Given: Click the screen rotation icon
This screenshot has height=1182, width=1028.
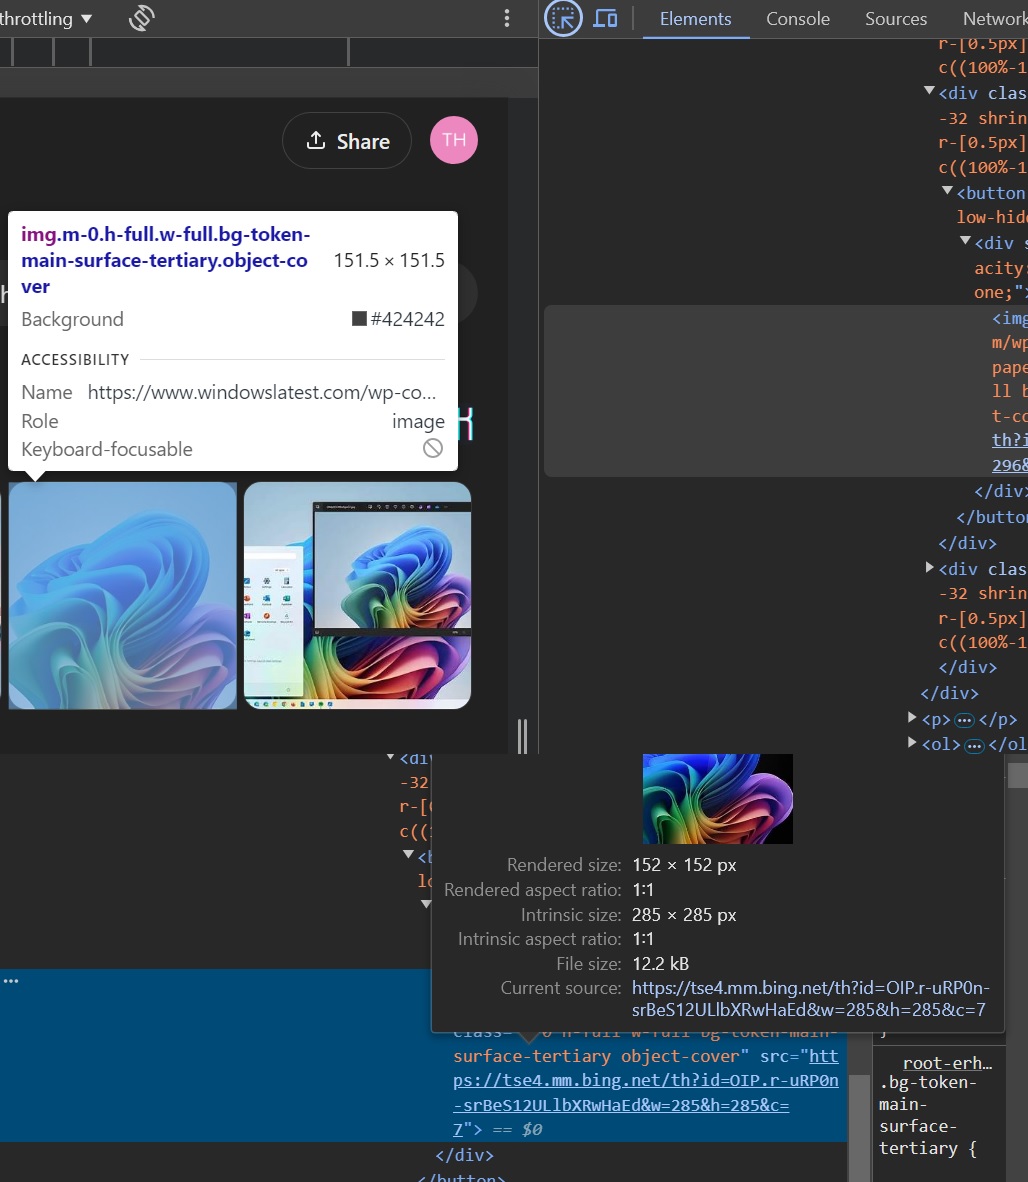Looking at the screenshot, I should [141, 18].
